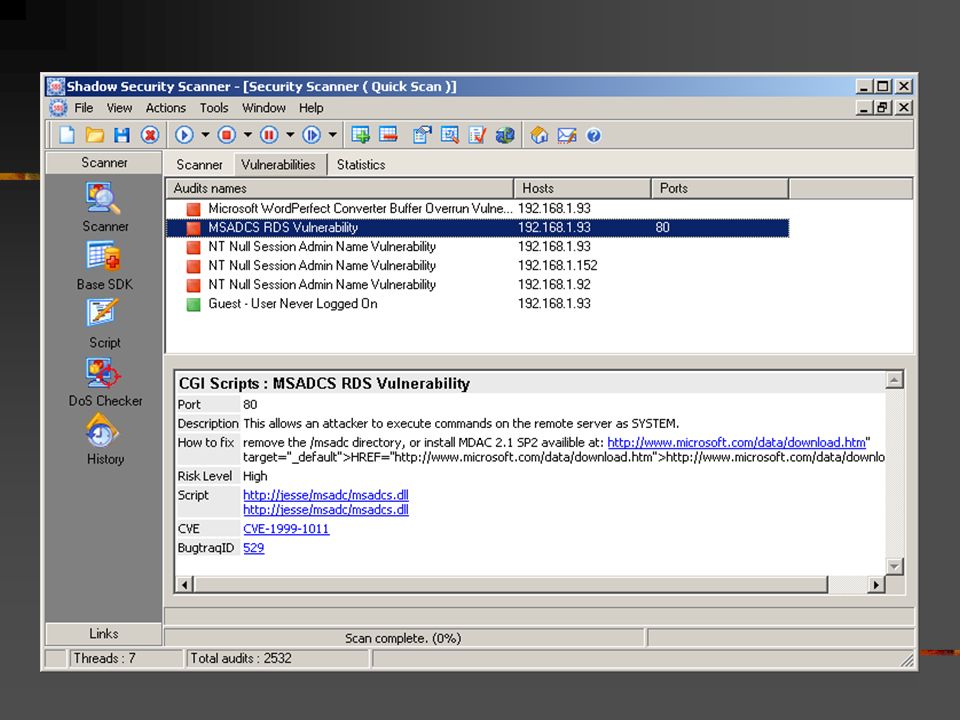Open the DoS Checker sidebar module

click(x=105, y=382)
